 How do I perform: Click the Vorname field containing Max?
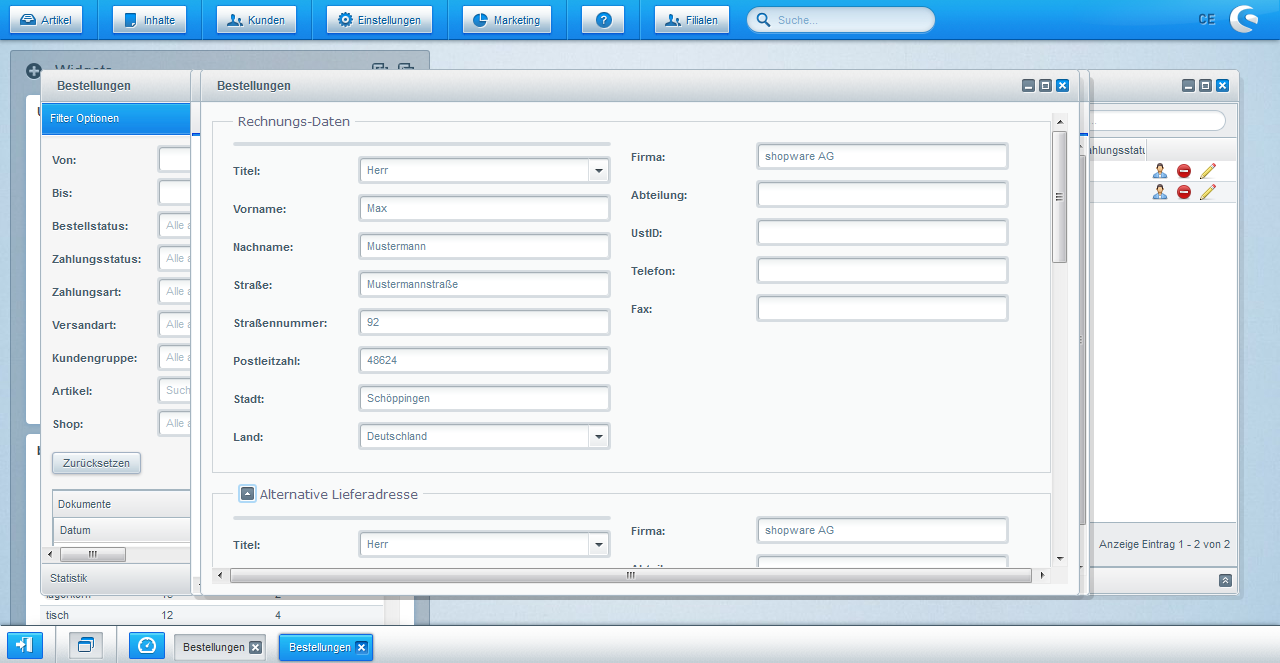coord(484,209)
